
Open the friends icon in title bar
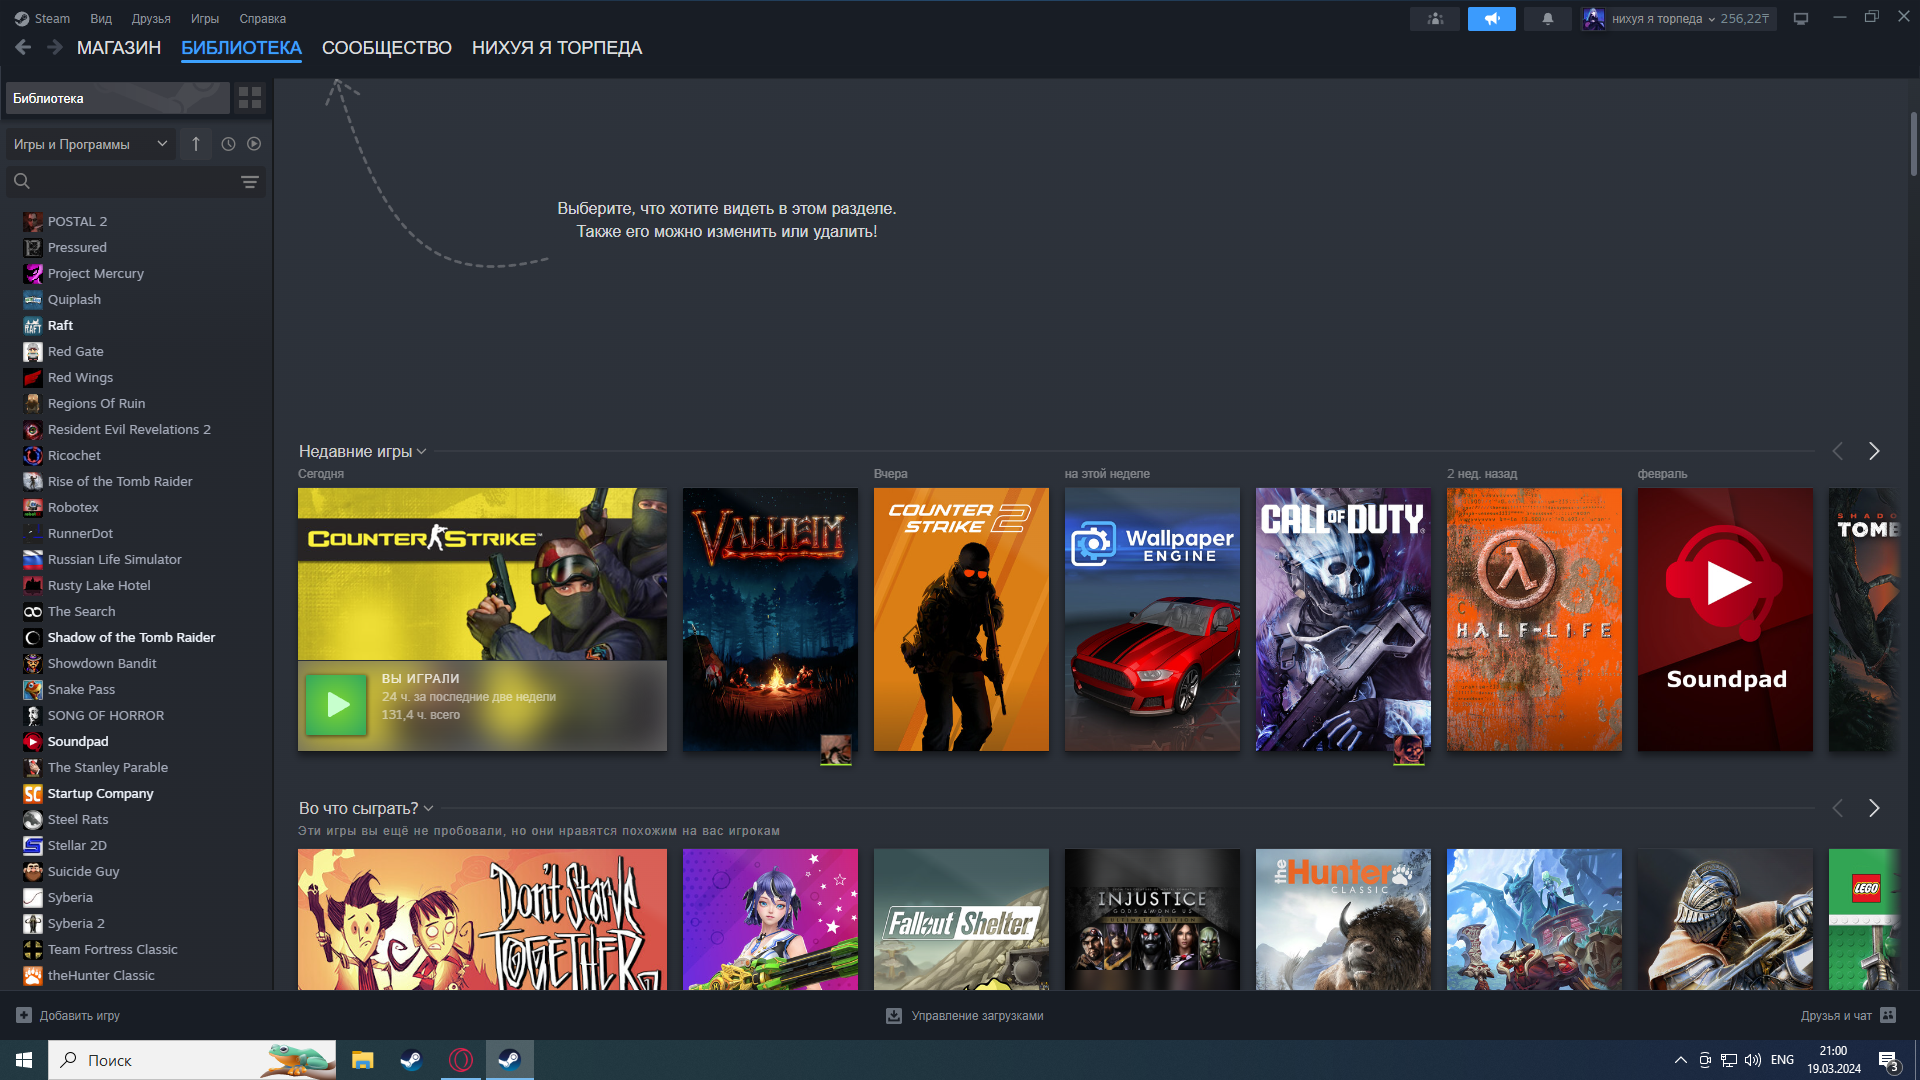[x=1435, y=19]
